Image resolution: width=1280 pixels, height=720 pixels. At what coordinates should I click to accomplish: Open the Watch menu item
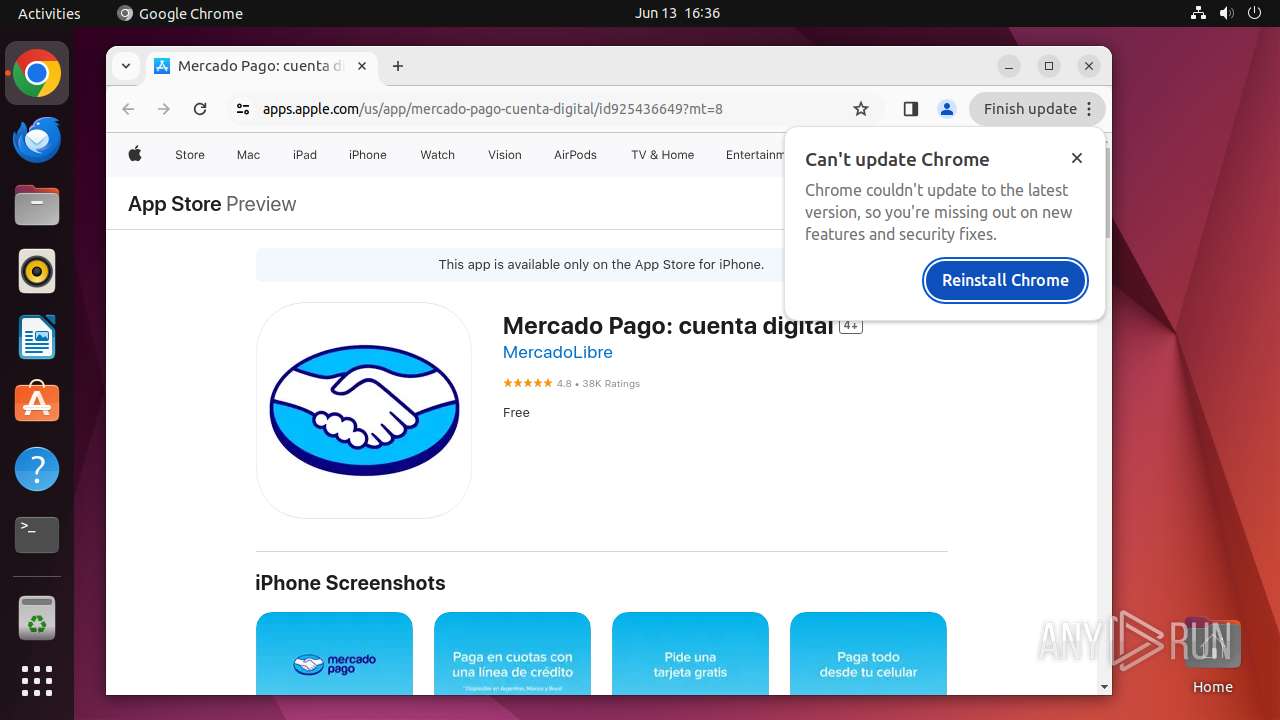(438, 155)
